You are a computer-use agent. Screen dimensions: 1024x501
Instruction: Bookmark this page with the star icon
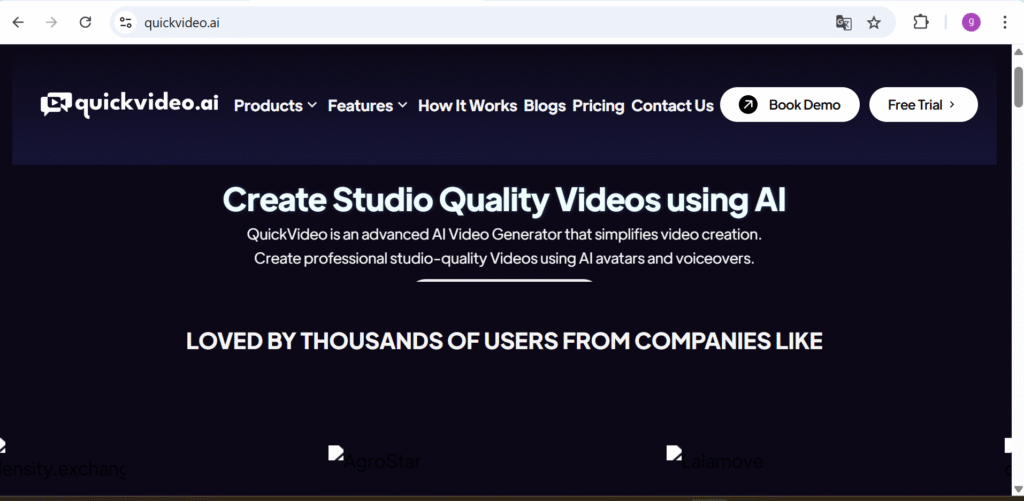pos(874,22)
